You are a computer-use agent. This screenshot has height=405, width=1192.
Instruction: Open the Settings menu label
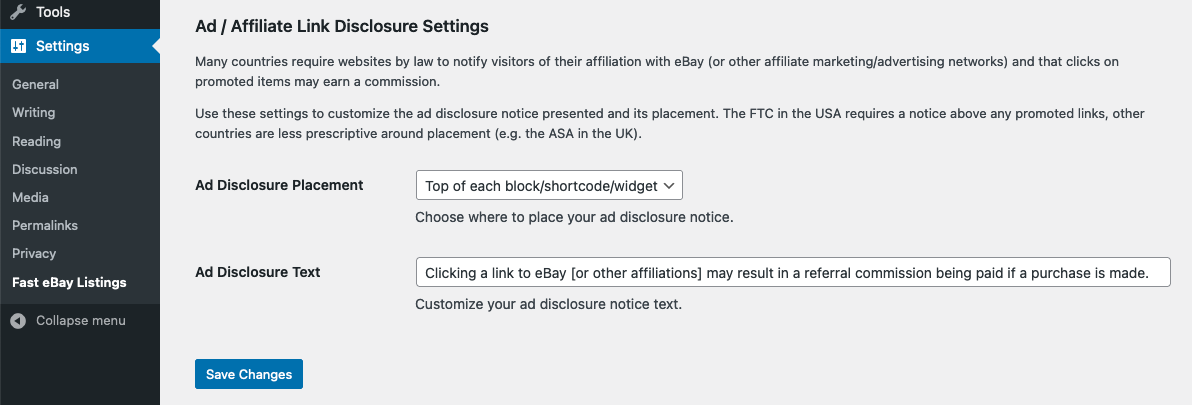click(62, 46)
